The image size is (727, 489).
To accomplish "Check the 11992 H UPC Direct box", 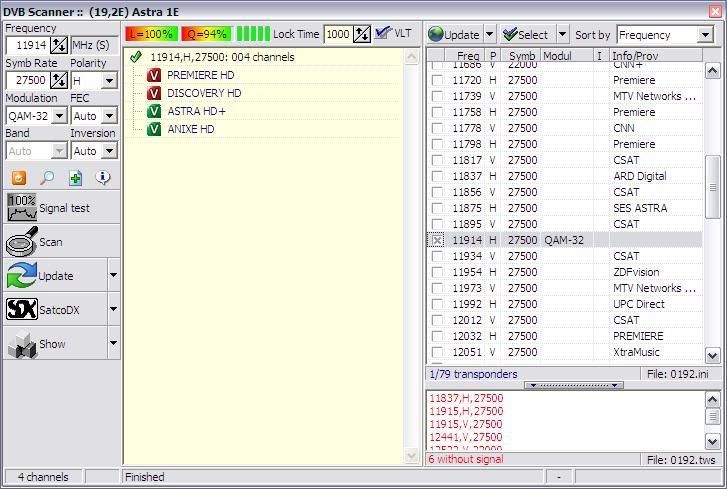I will click(x=437, y=304).
